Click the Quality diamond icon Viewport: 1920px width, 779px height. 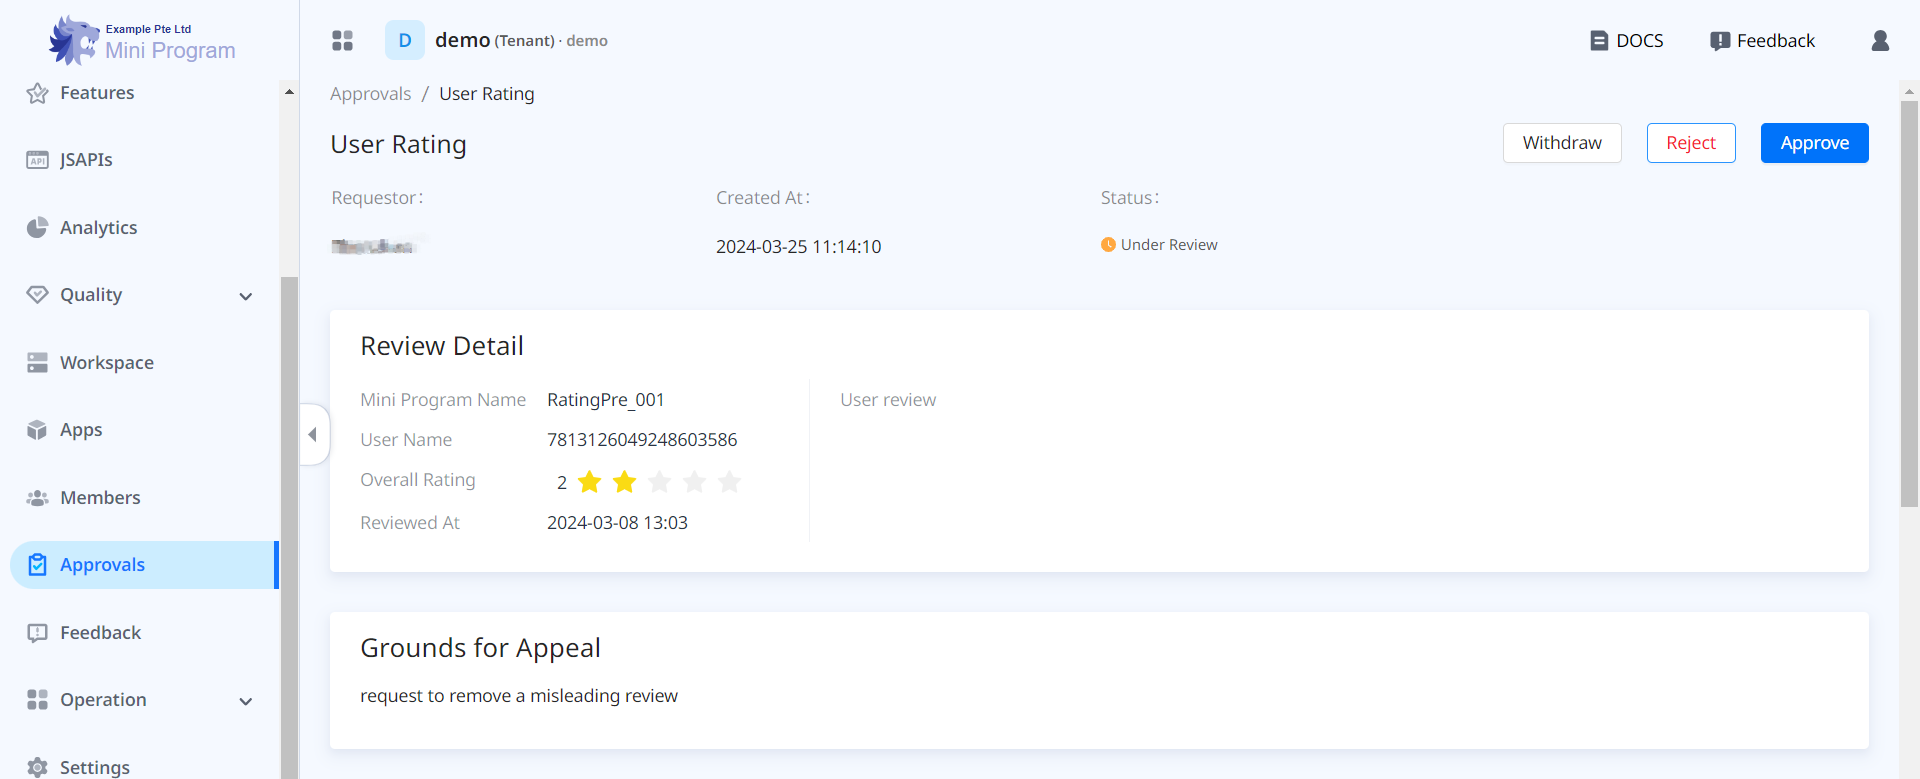tap(38, 295)
